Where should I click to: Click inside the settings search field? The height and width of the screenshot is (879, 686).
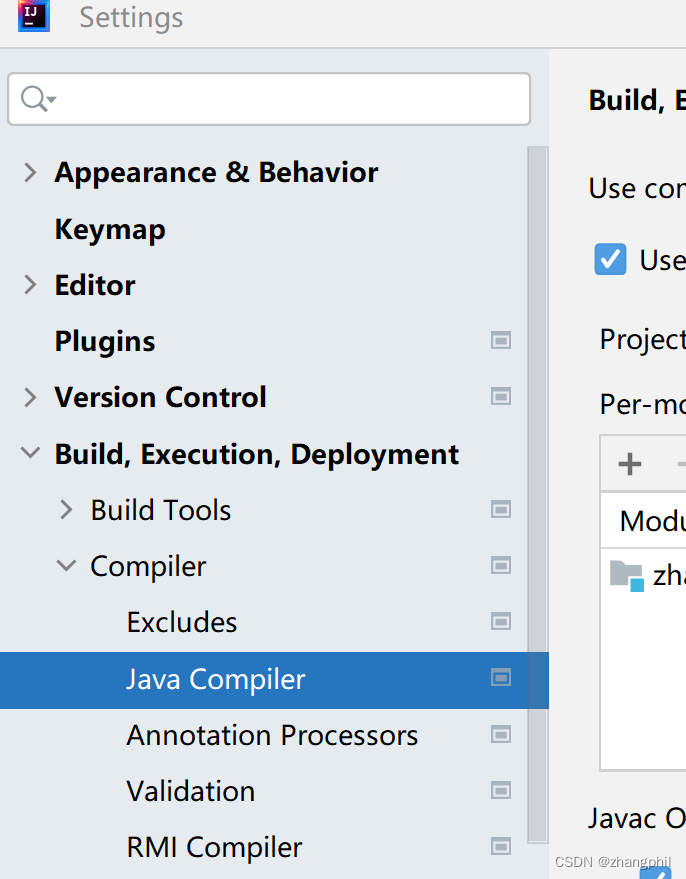pos(269,99)
